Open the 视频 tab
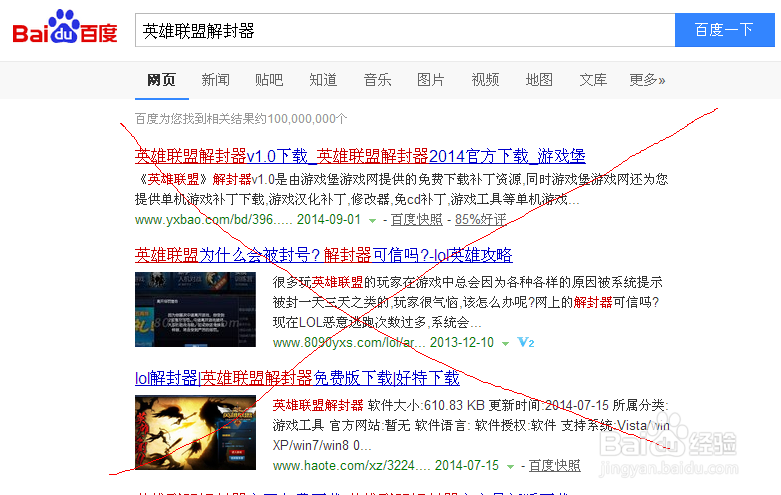 485,80
